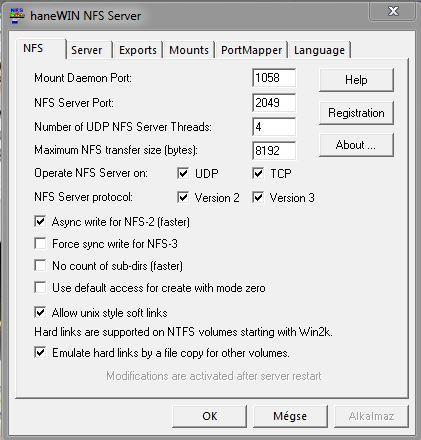
Task: Open the Exports tab
Action: (137, 50)
